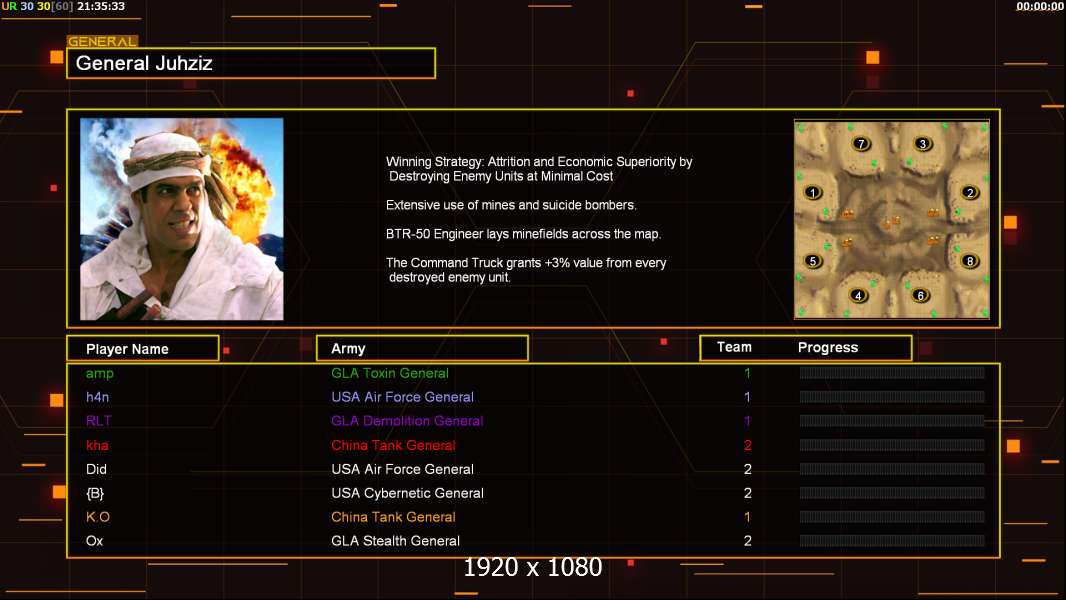Click Ox's loading progress bar
Viewport: 1066px width, 600px height.
(x=892, y=541)
